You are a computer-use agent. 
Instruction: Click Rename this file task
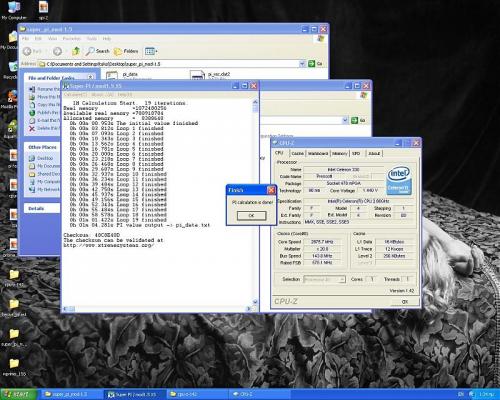pyautogui.click(x=45, y=89)
